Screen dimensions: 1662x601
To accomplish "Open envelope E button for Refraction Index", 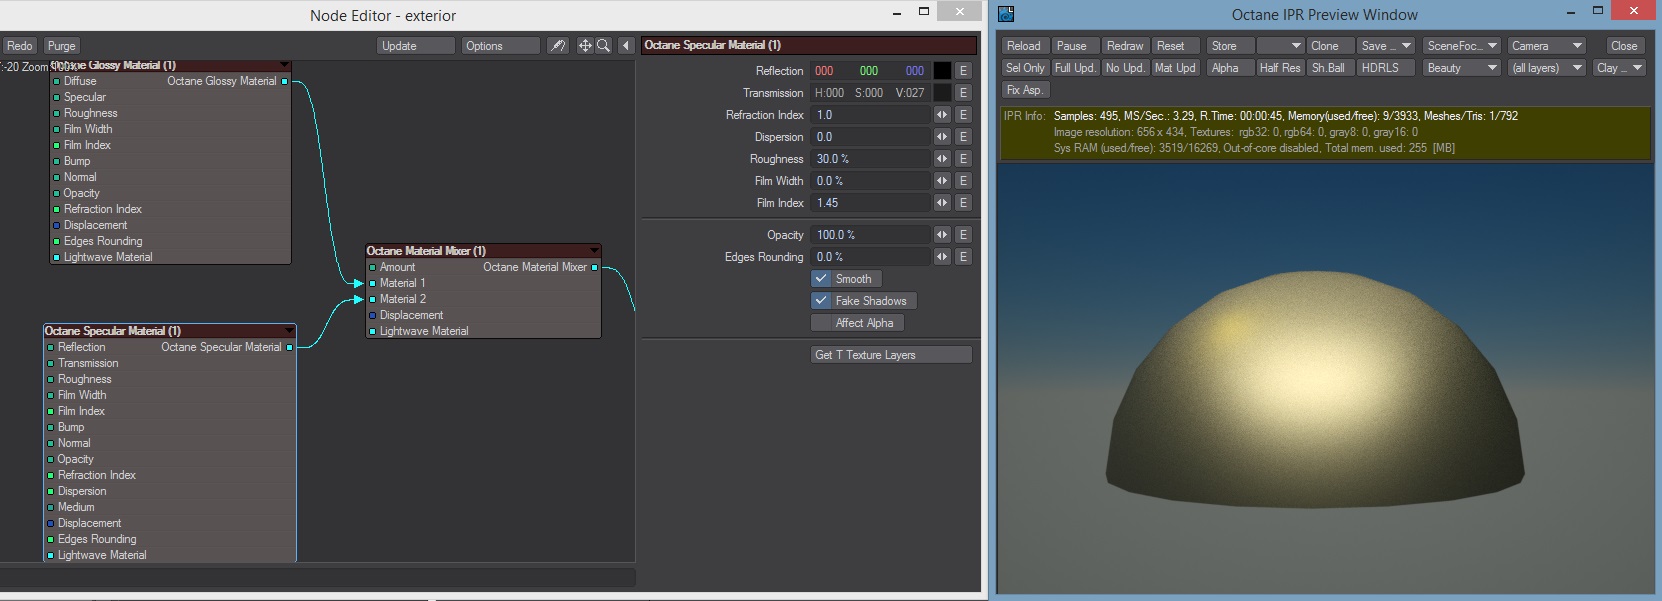I will (963, 115).
